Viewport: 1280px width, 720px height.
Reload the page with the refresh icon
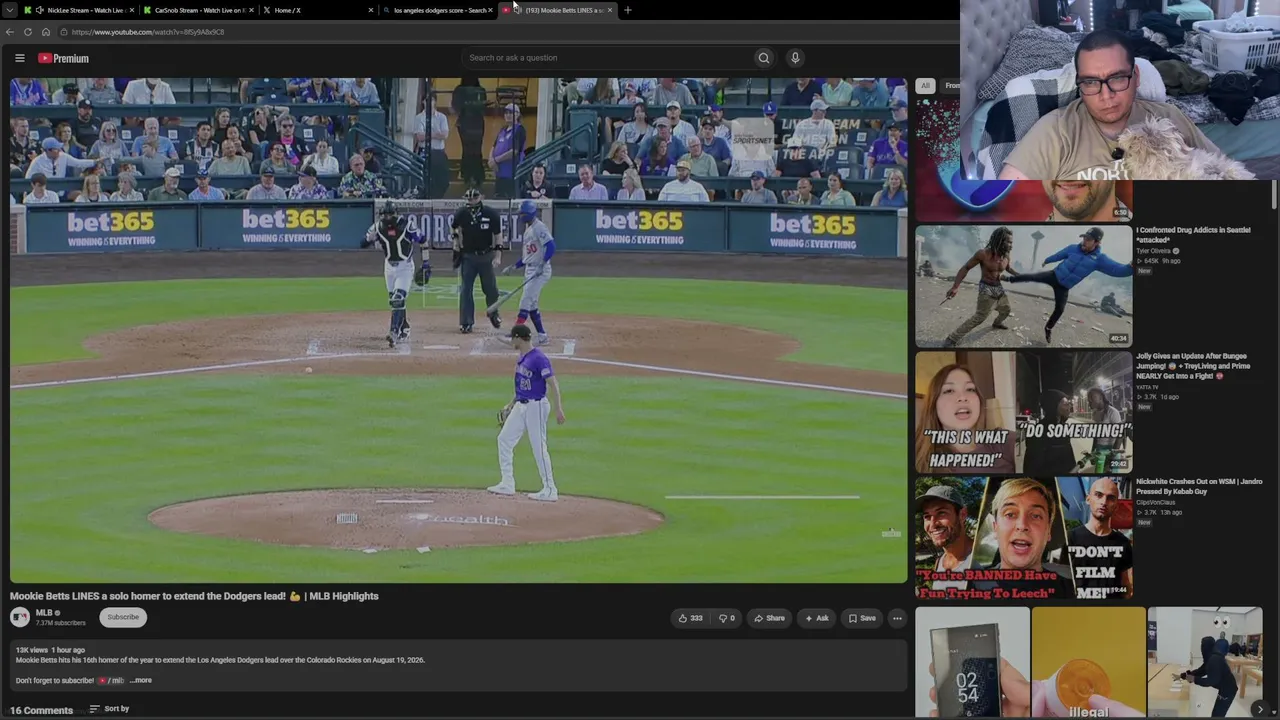(x=28, y=32)
